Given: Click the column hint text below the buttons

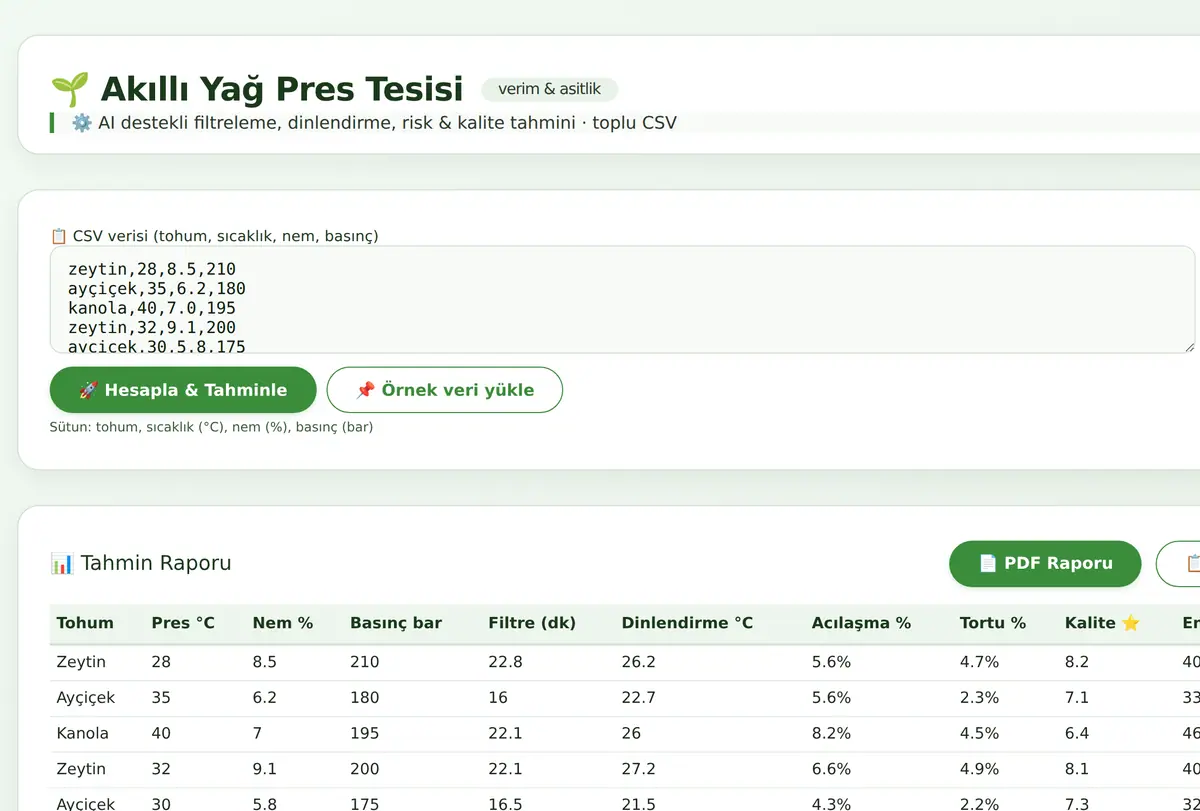Looking at the screenshot, I should (x=211, y=427).
